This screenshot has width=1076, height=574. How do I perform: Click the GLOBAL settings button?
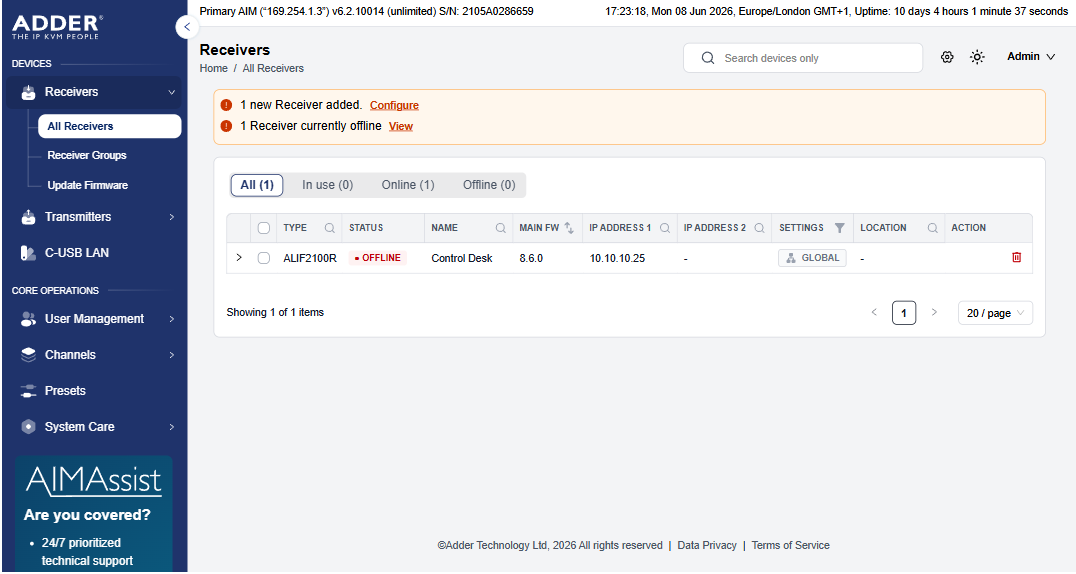(x=812, y=258)
